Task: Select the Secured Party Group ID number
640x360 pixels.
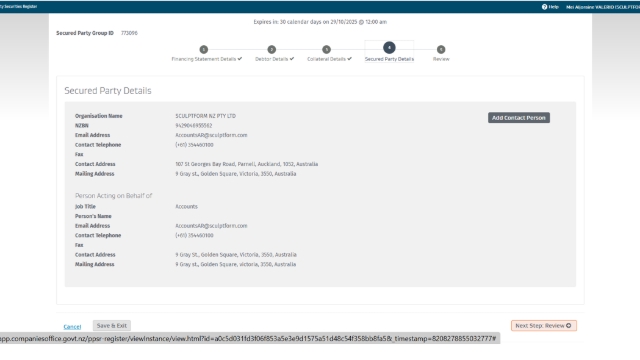Action: 129,33
